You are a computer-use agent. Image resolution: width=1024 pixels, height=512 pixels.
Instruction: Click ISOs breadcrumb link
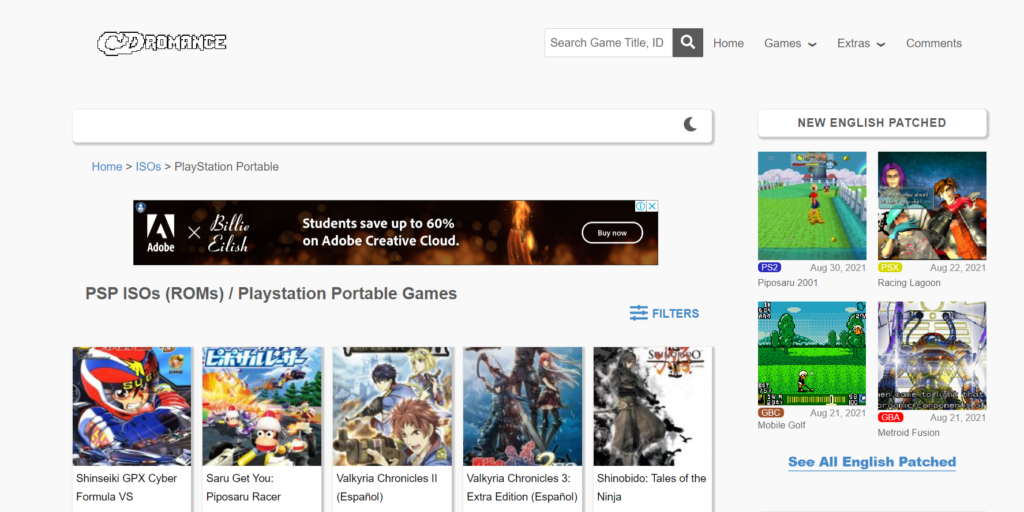(148, 167)
